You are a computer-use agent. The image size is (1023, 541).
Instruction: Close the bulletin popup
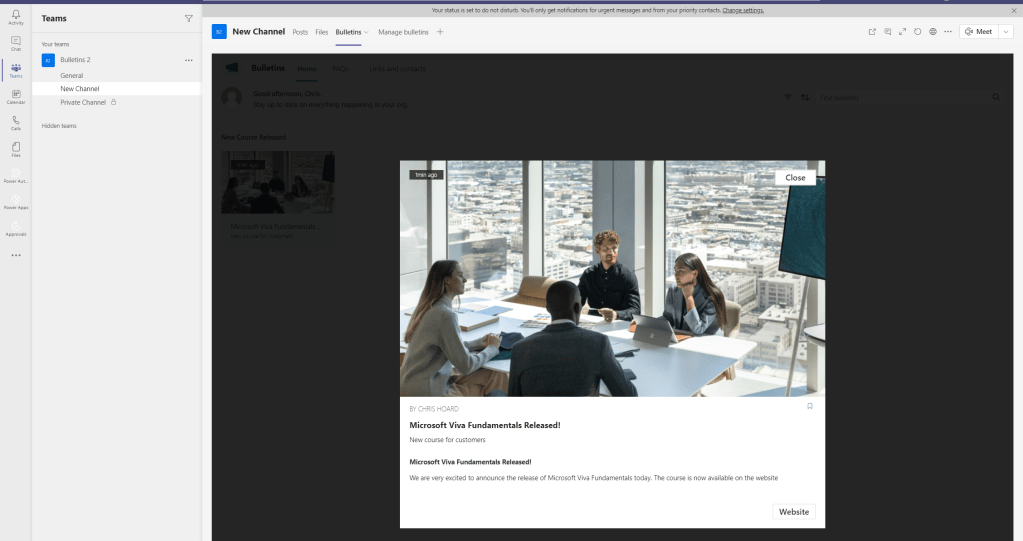(x=795, y=177)
